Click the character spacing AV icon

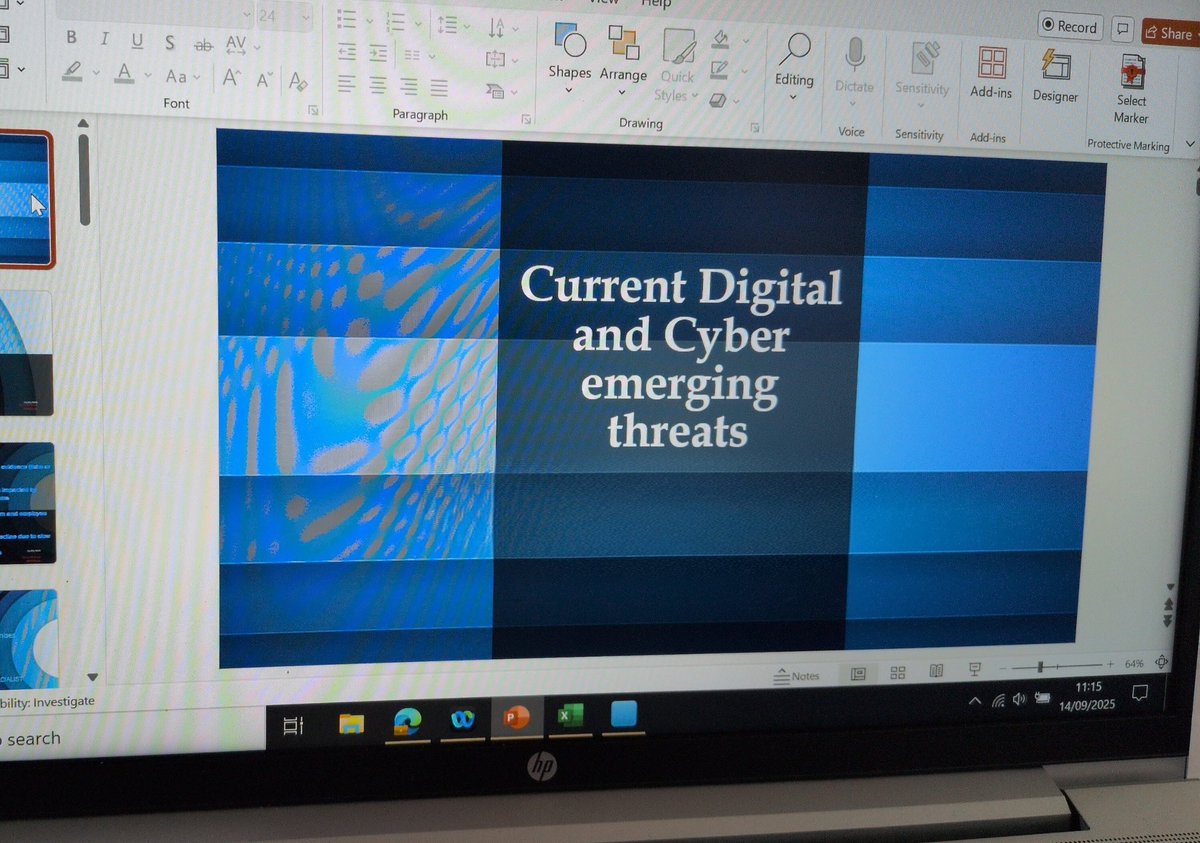pyautogui.click(x=236, y=44)
